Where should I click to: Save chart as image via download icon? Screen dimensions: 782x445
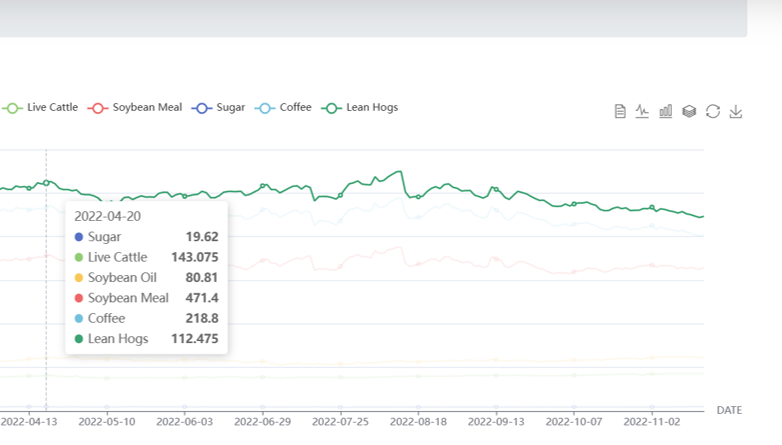[736, 111]
